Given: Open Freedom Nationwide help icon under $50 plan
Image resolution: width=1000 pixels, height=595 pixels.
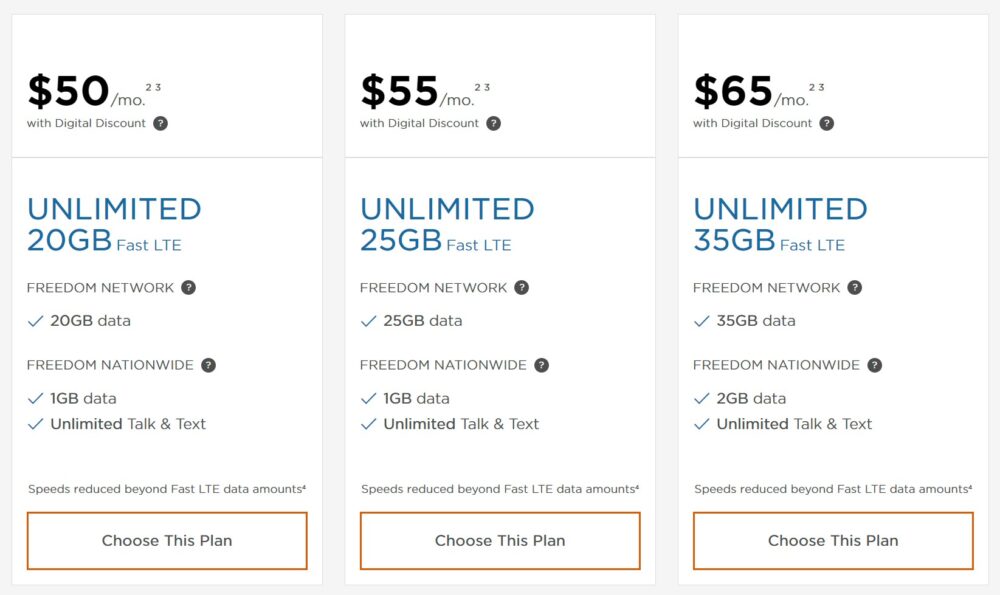Looking at the screenshot, I should tap(209, 364).
